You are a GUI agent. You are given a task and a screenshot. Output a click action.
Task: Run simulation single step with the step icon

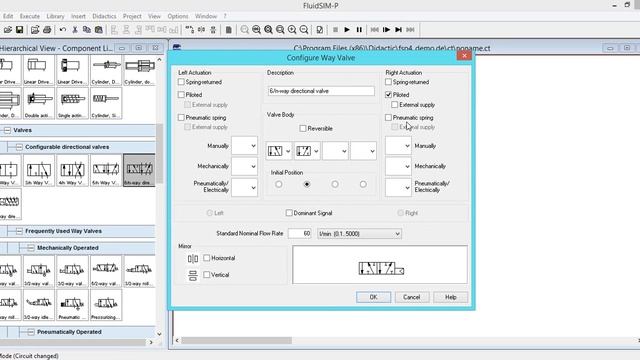pos(387,30)
